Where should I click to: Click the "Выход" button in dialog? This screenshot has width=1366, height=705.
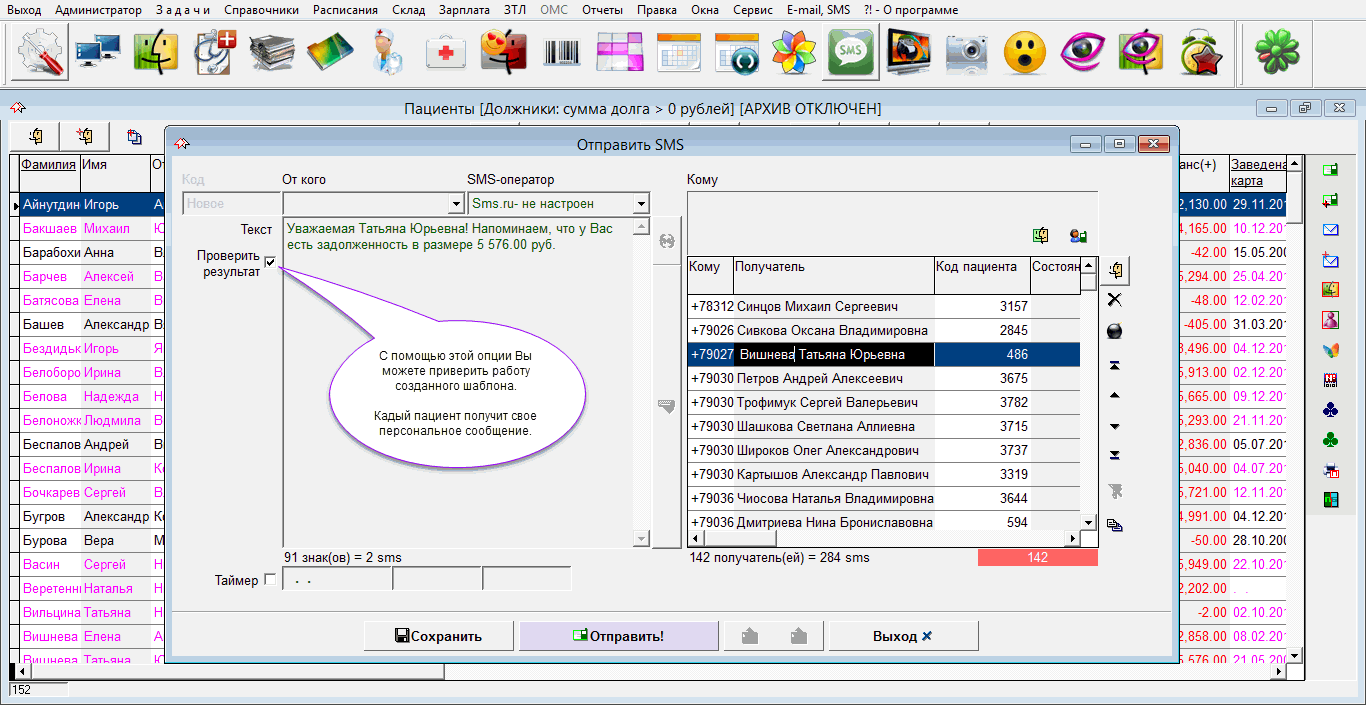coord(903,636)
